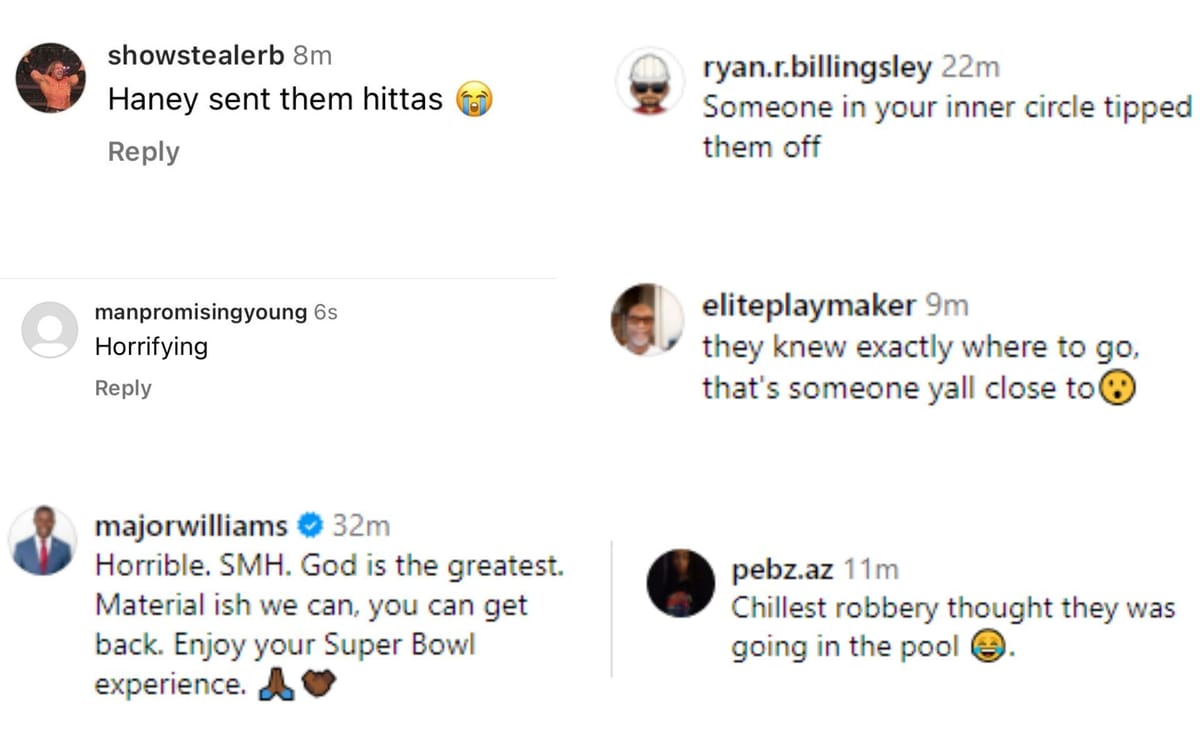Screen dimensions: 1200x750
Task: Click Reply under showstealerb's comment
Action: pos(143,152)
